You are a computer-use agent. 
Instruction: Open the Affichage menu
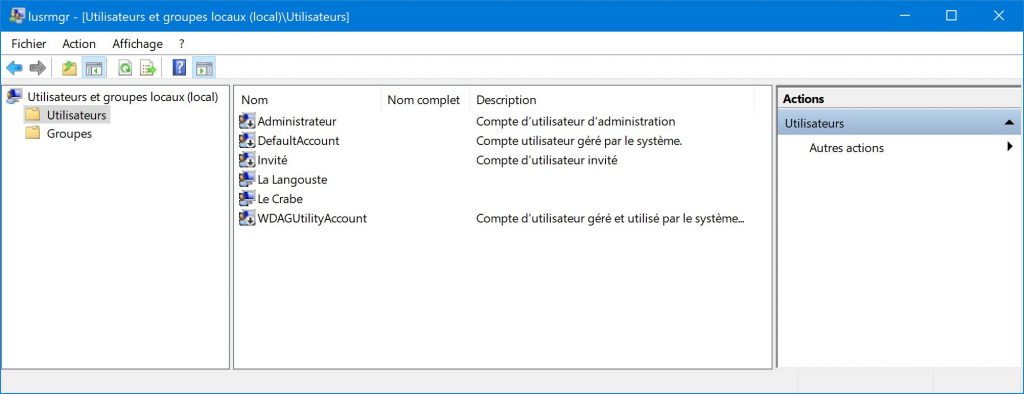pyautogui.click(x=137, y=44)
